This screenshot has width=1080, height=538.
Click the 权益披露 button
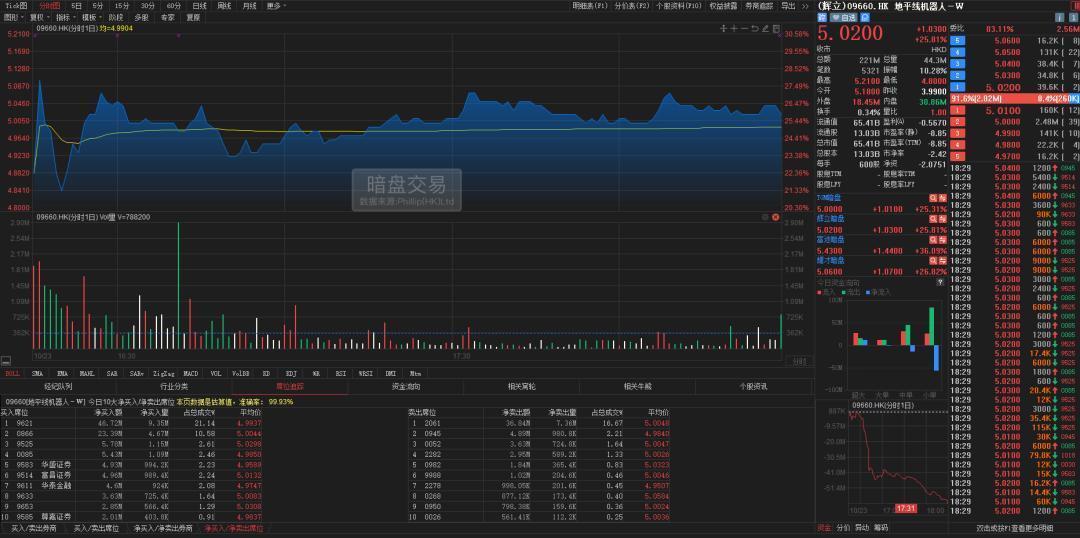tap(723, 6)
